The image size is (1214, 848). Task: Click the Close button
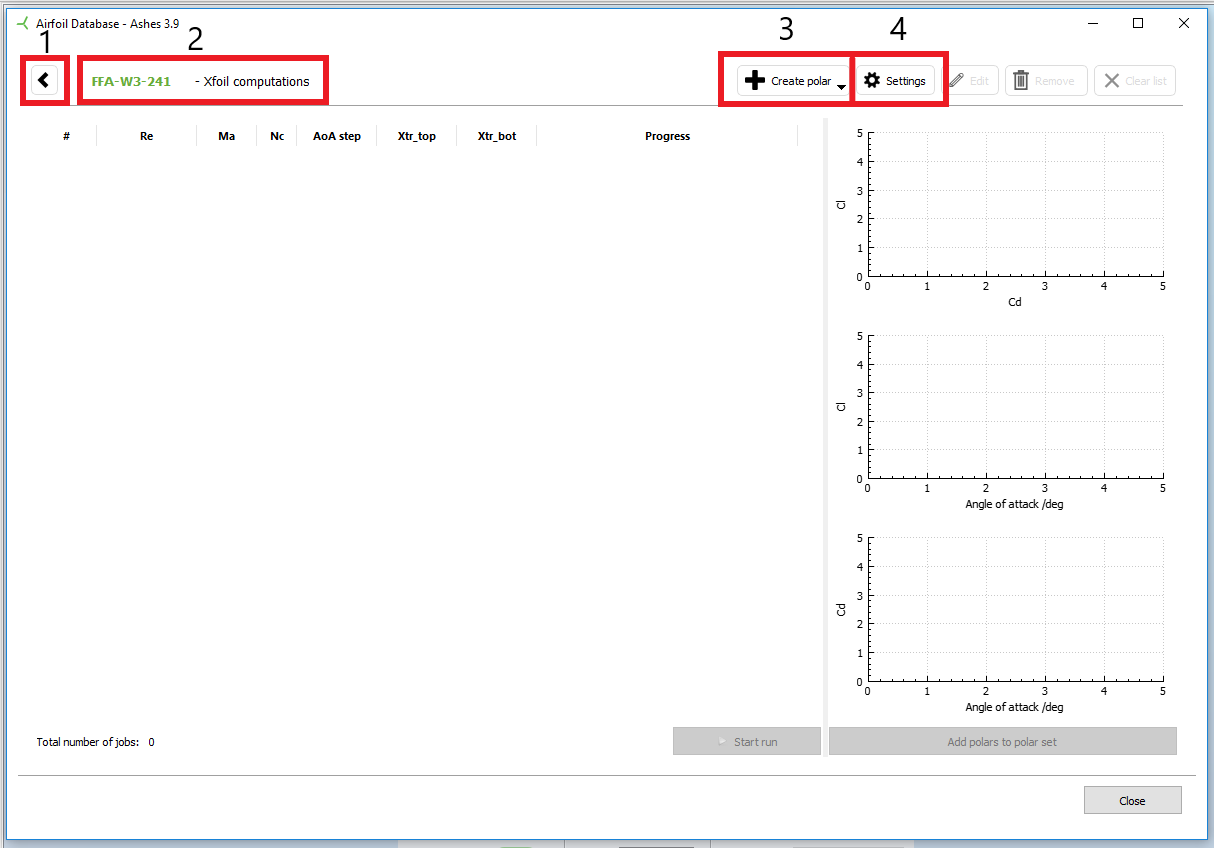pos(1132,800)
